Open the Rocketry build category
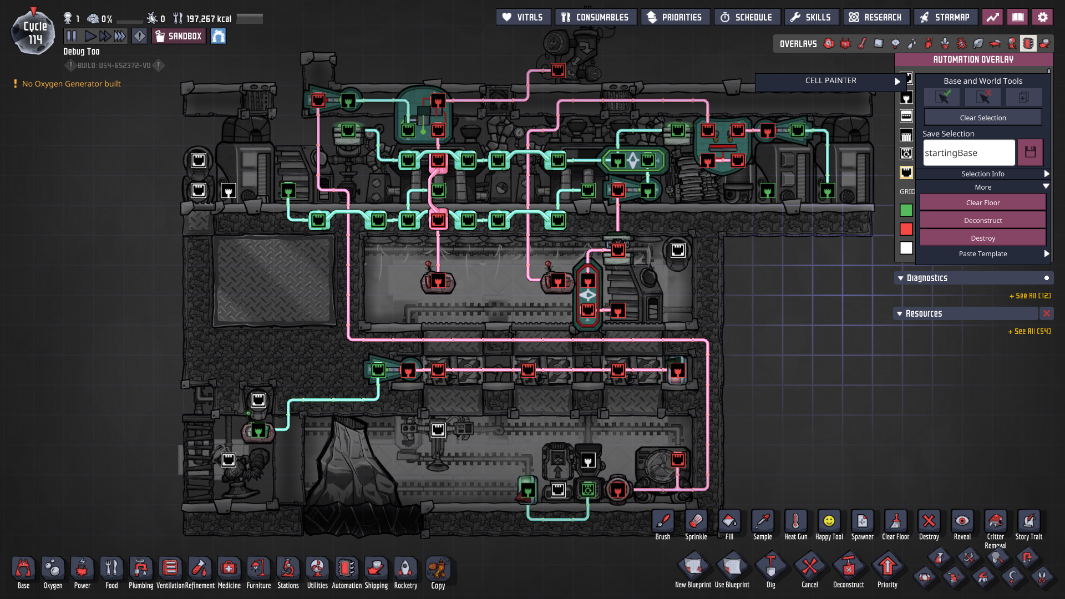The width and height of the screenshot is (1065, 599). click(x=405, y=568)
